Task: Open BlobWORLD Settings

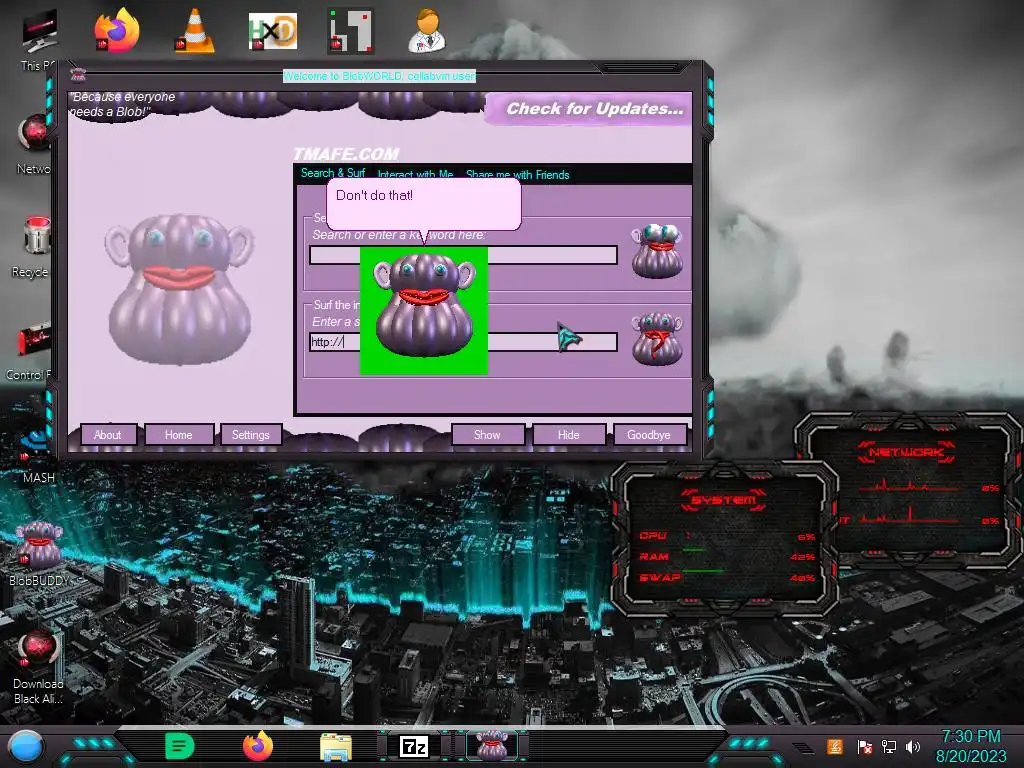Action: (250, 435)
